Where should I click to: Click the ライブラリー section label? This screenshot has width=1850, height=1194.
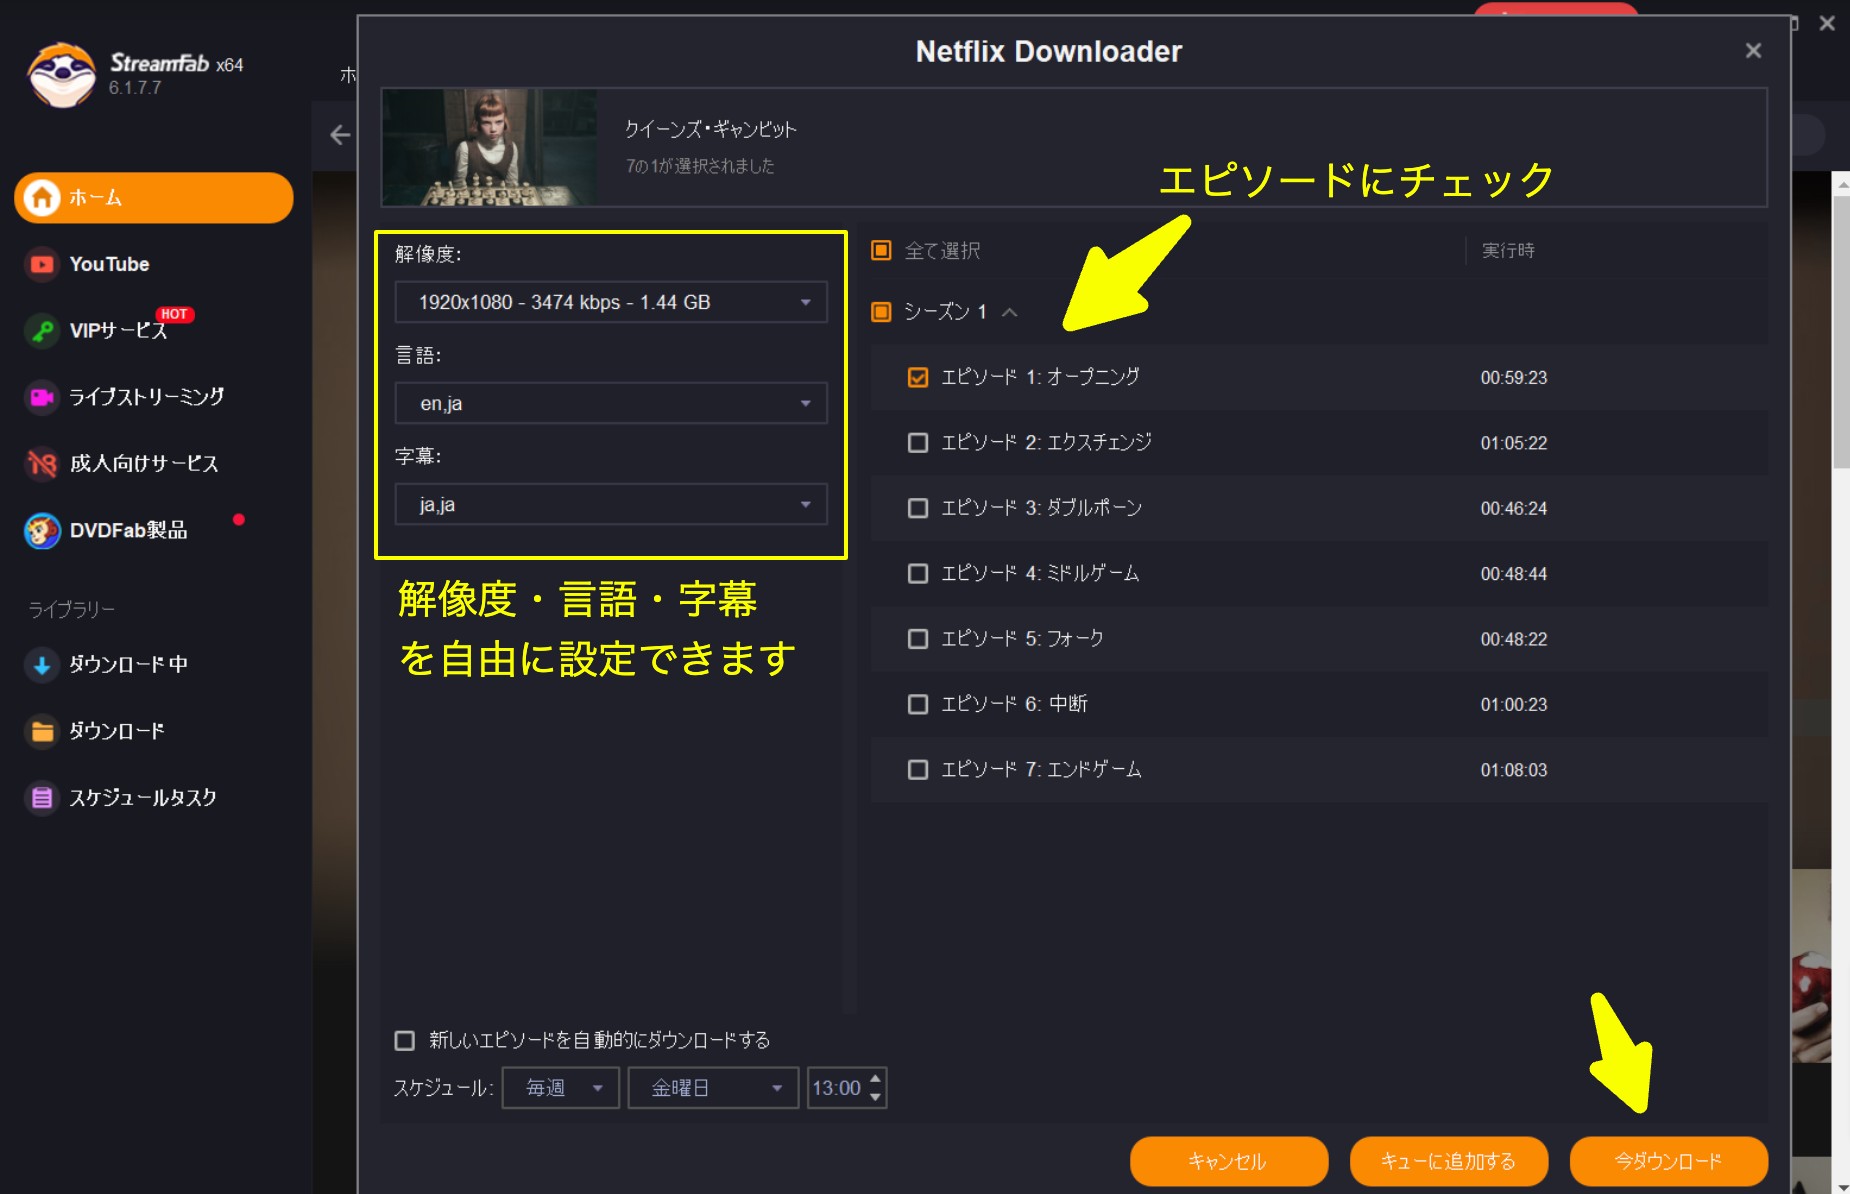[x=71, y=609]
